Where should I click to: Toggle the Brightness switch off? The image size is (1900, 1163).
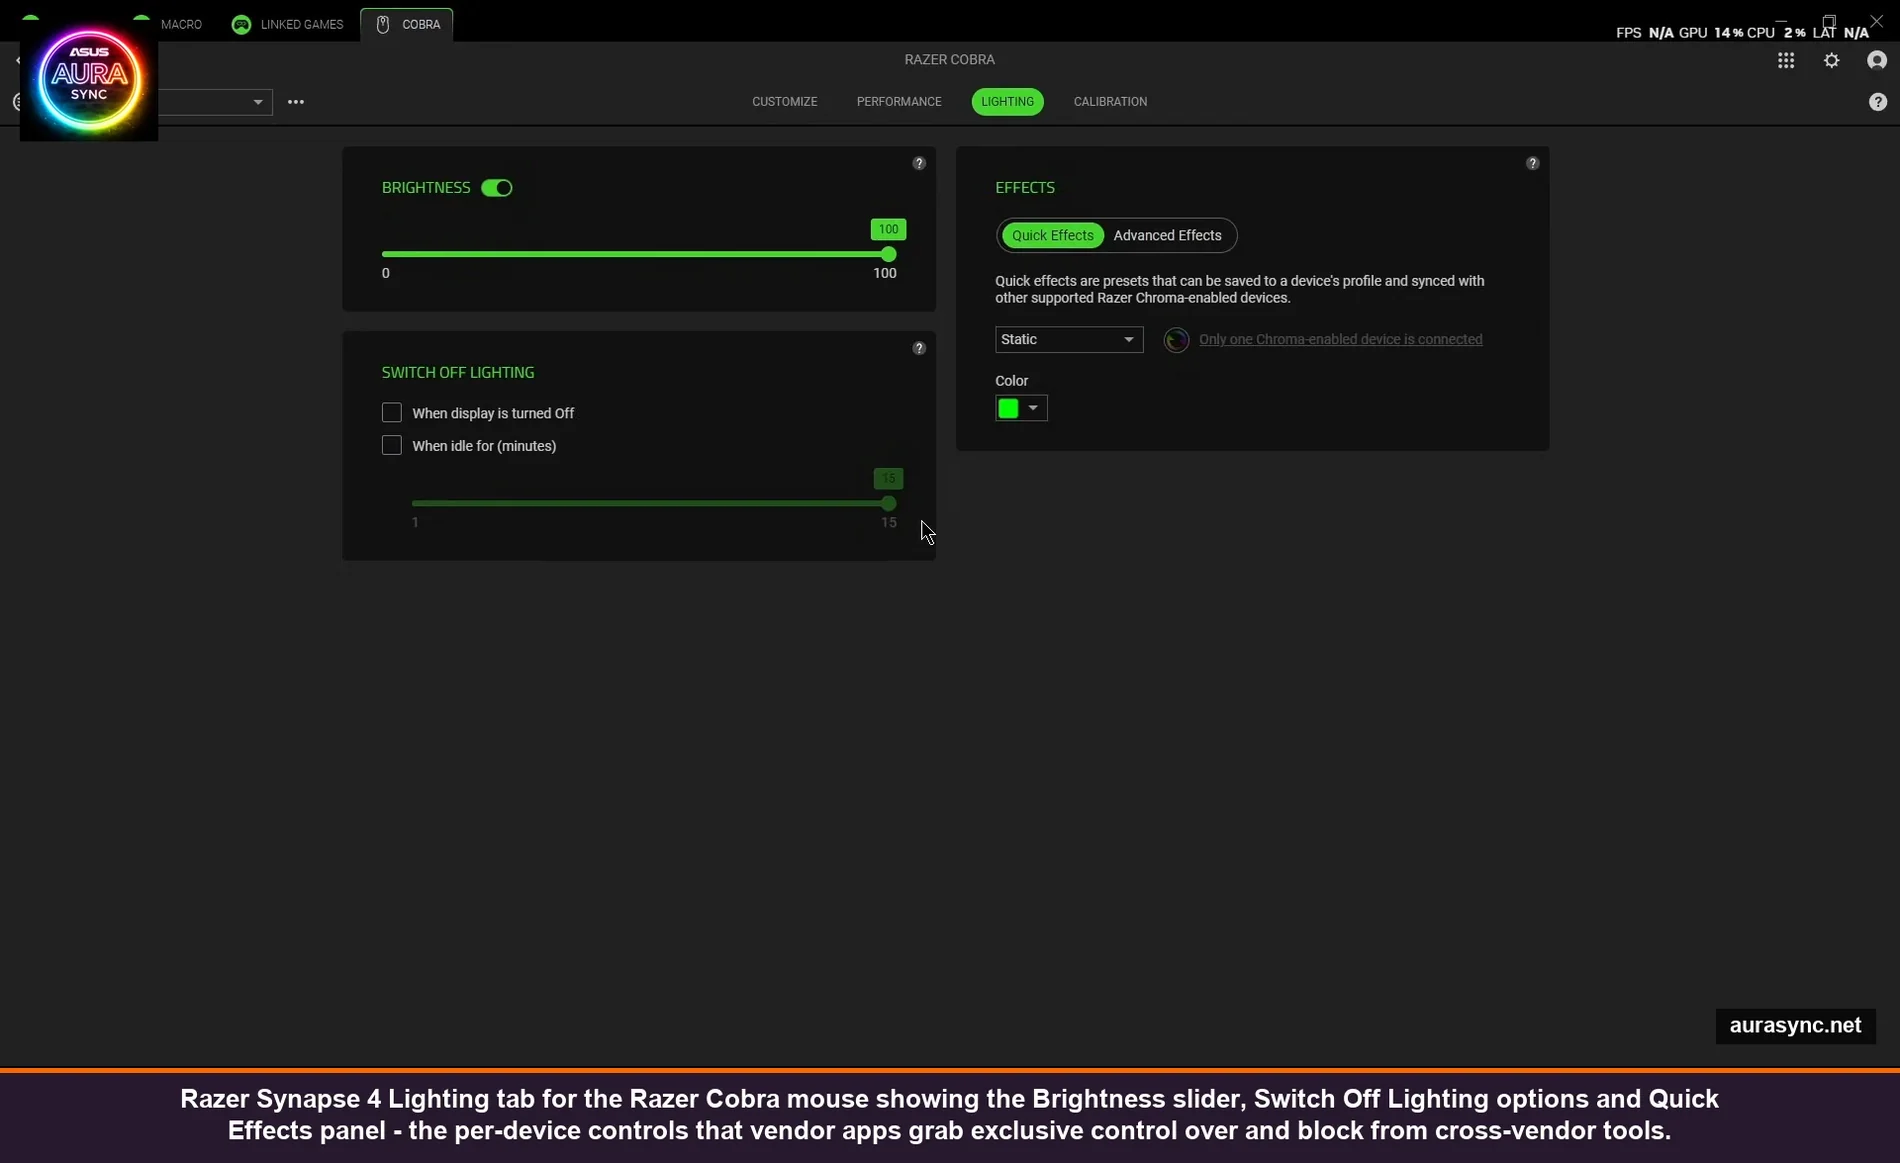tap(497, 188)
